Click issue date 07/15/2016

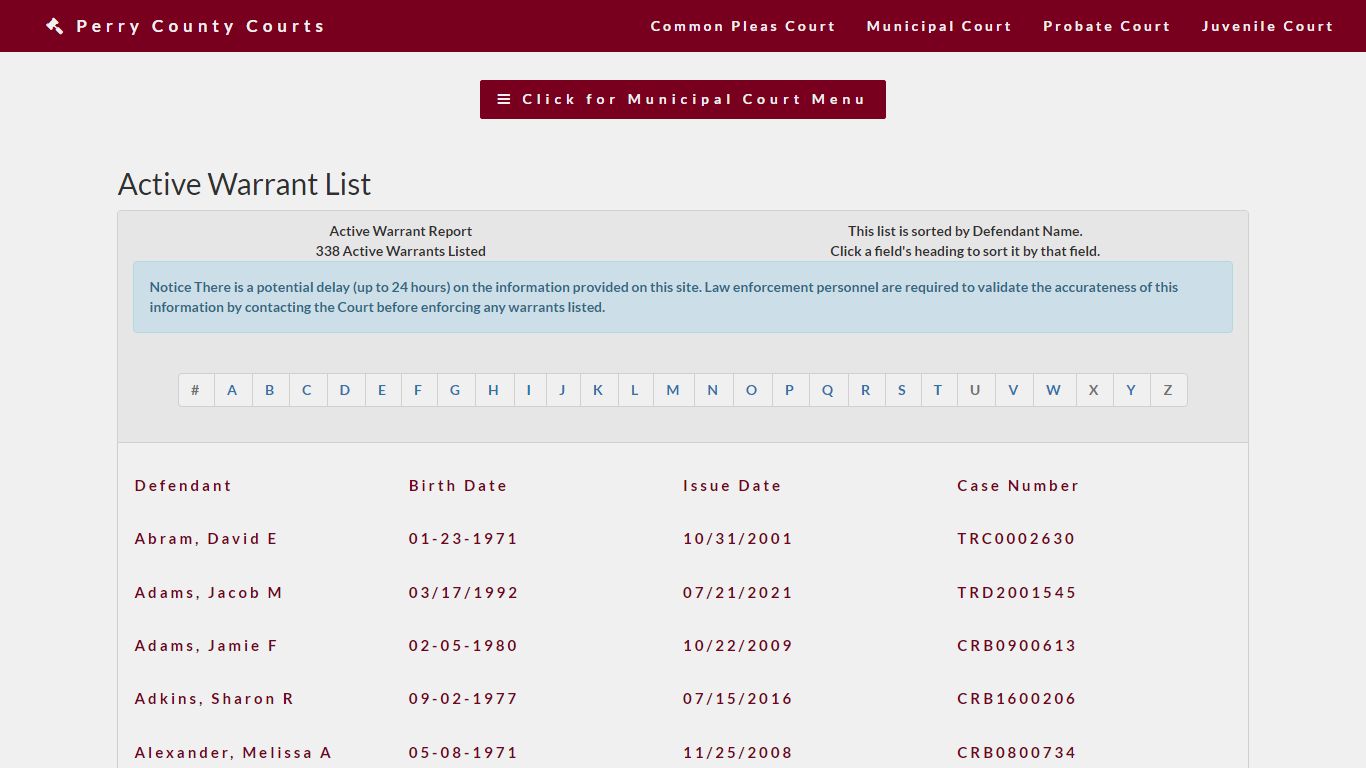(738, 699)
